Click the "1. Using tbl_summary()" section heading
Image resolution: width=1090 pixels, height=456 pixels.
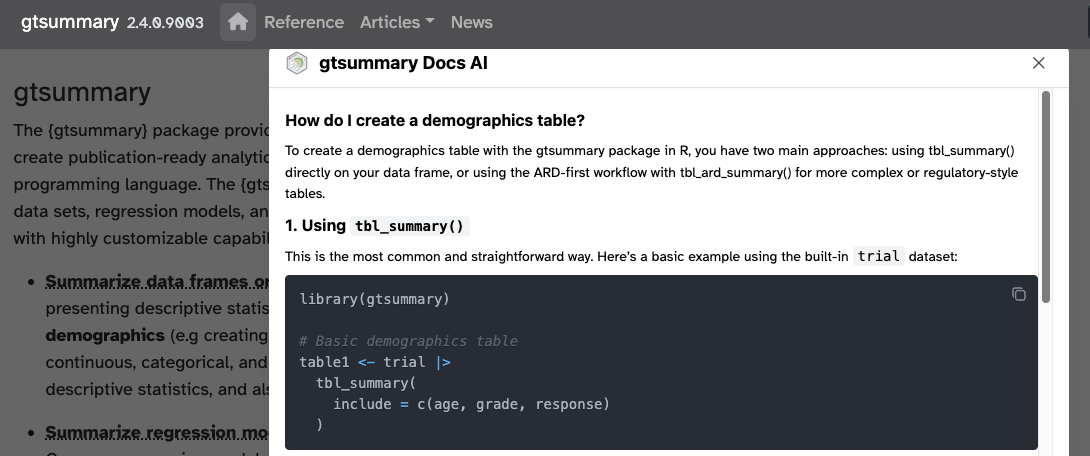point(377,225)
